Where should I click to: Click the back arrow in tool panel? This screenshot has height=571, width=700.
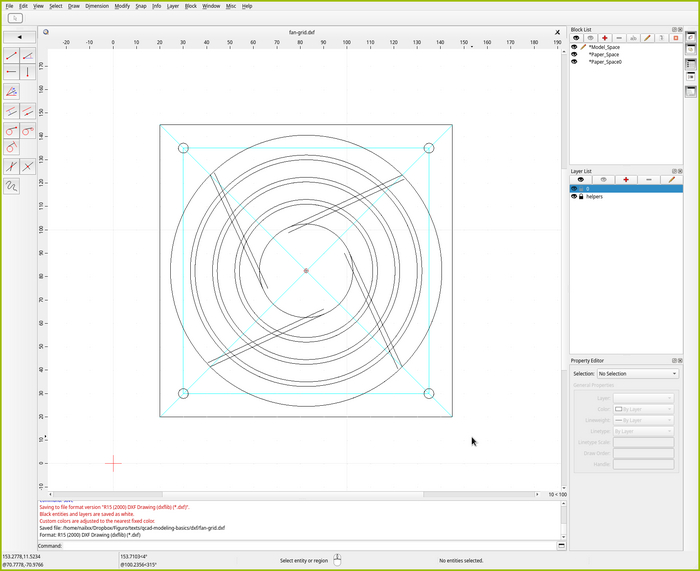pos(20,37)
